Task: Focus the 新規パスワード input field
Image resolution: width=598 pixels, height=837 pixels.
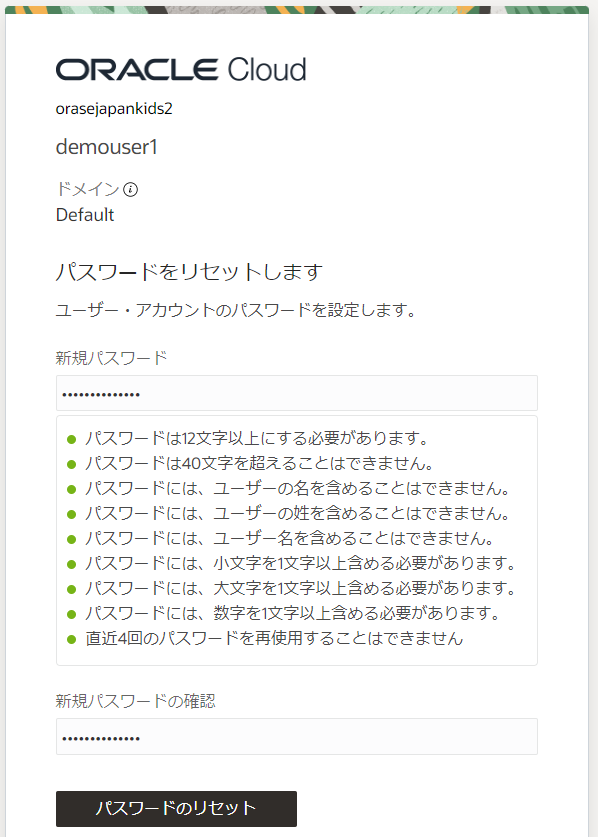Action: click(x=297, y=393)
